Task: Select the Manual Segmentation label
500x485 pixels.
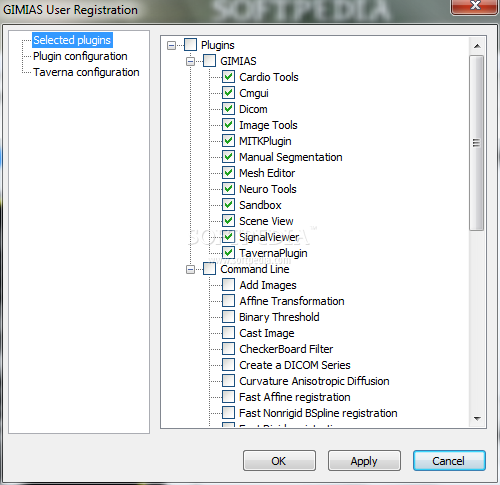Action: tap(291, 157)
